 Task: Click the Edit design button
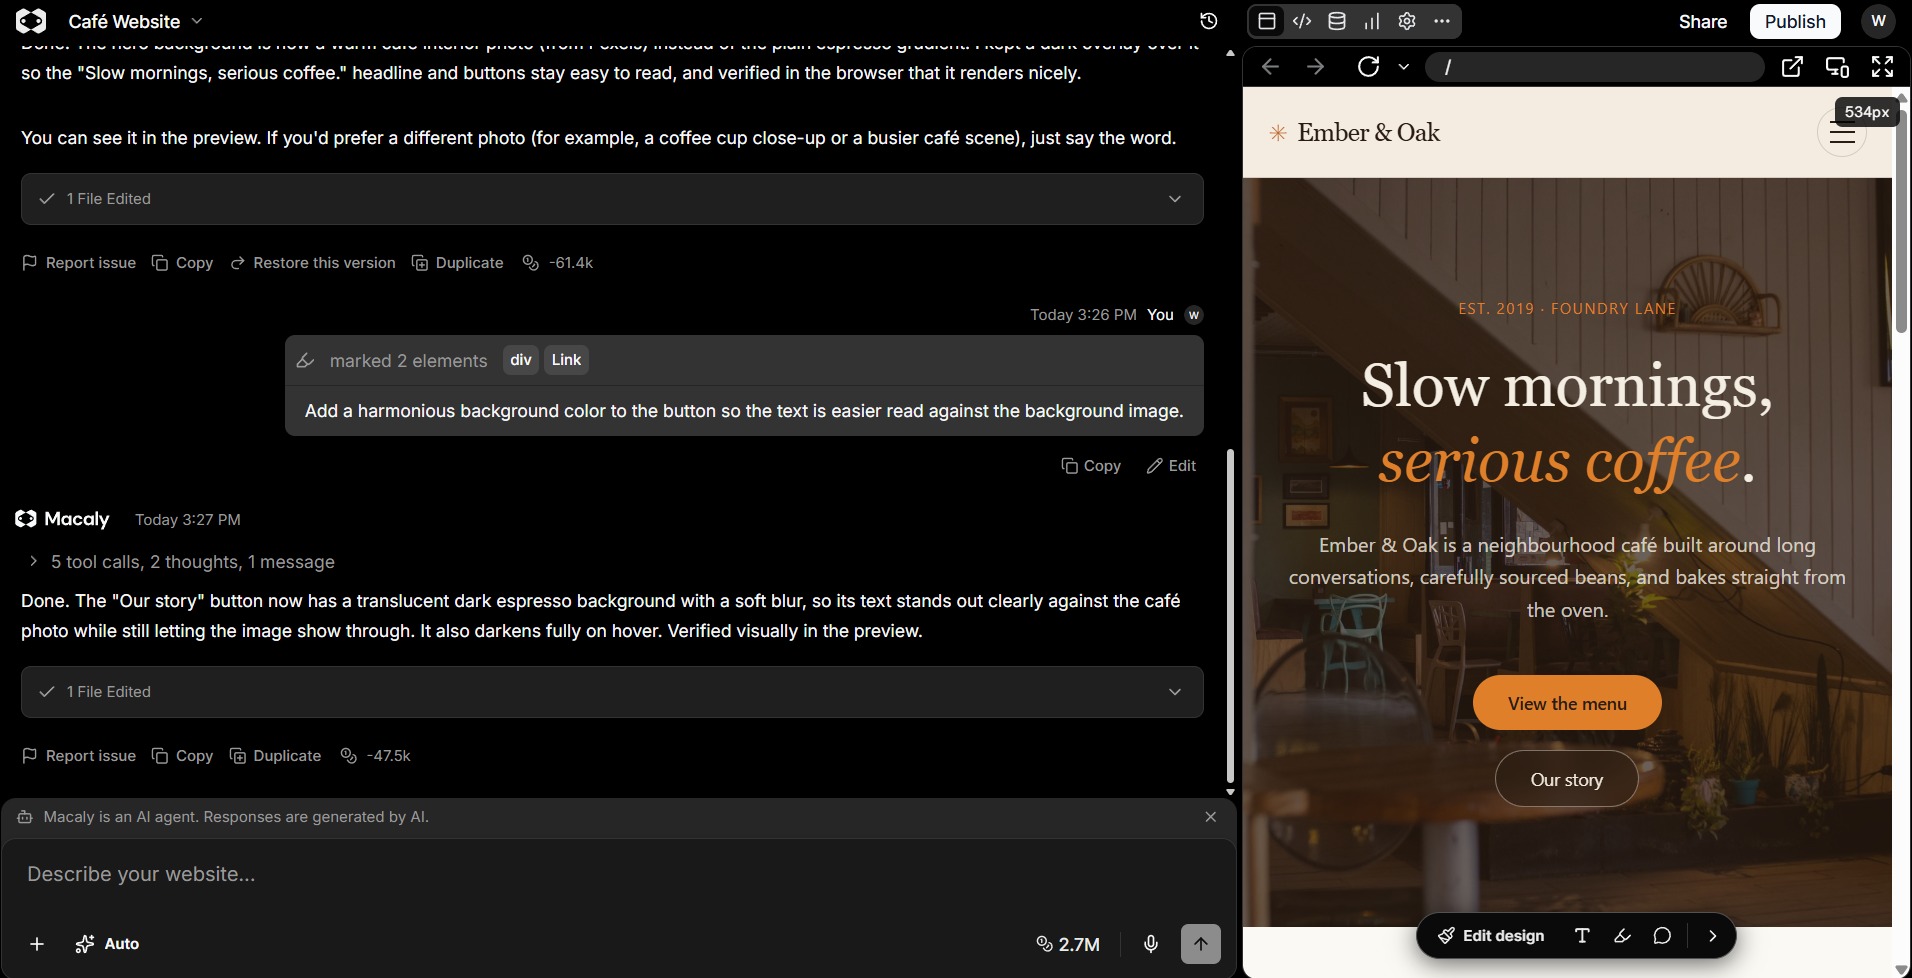pyautogui.click(x=1491, y=936)
